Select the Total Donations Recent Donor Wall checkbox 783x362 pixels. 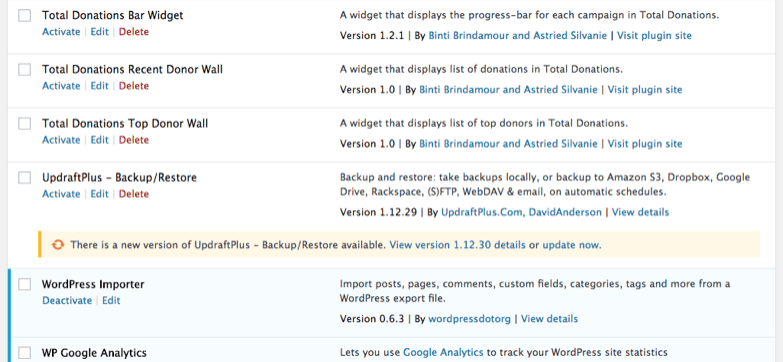[24, 69]
